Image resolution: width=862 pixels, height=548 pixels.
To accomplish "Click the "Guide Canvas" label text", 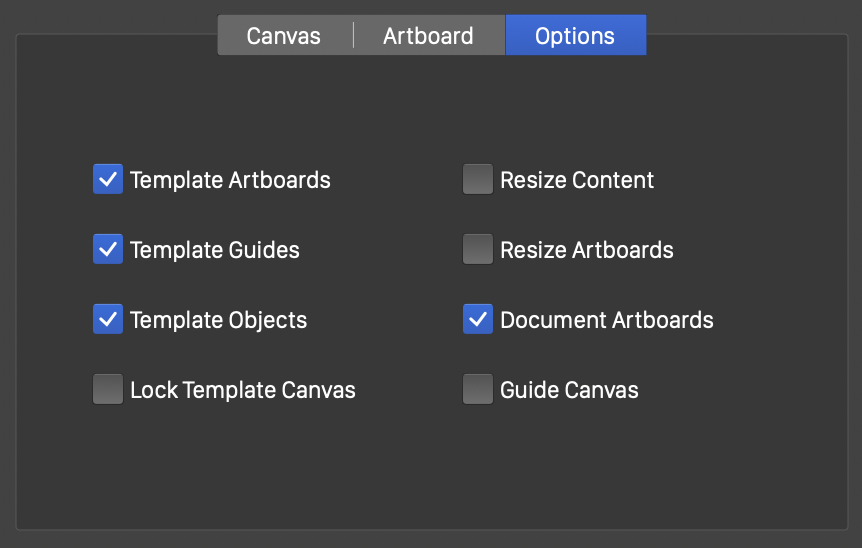I will point(569,391).
